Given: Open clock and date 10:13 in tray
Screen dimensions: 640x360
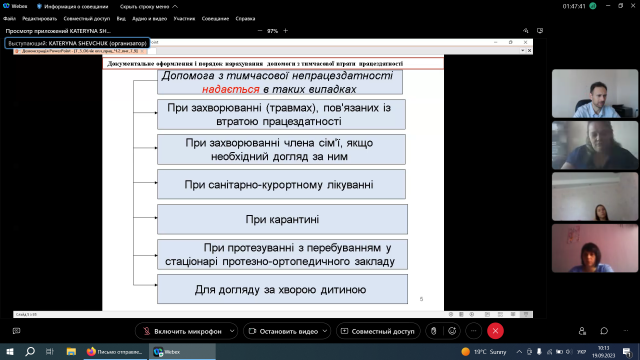Looking at the screenshot, I should click(x=604, y=352).
